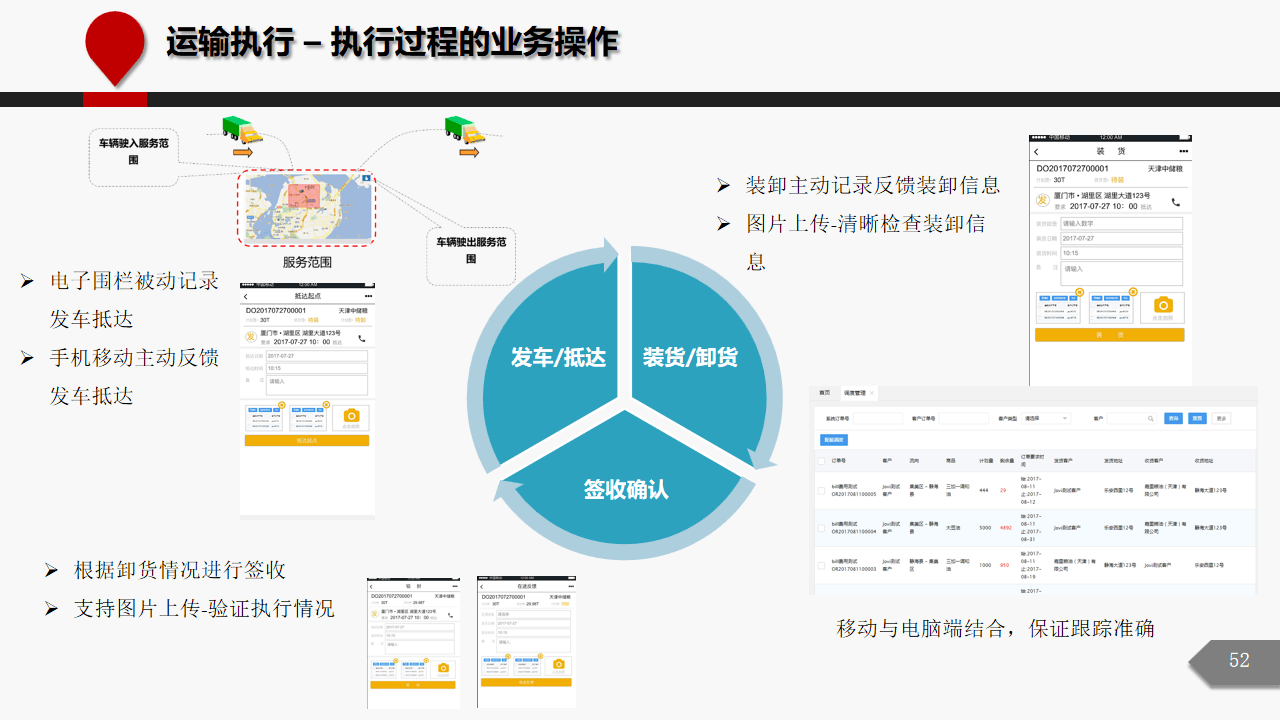Click the 更多 button in filter bar

(1221, 418)
